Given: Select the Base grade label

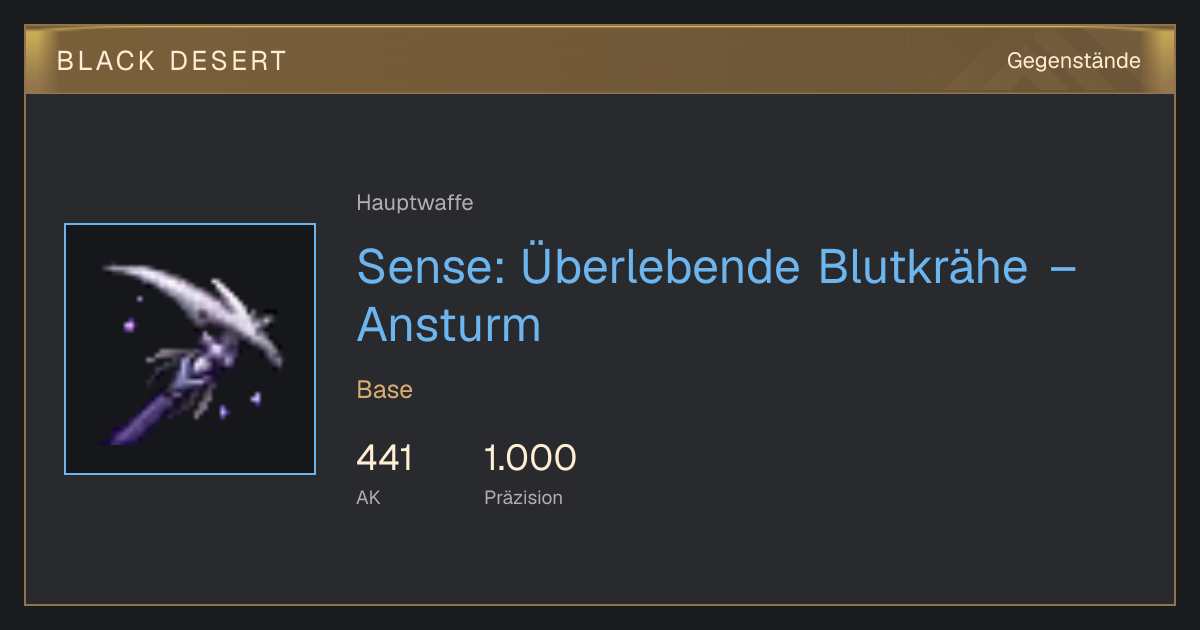Looking at the screenshot, I should click(x=385, y=390).
